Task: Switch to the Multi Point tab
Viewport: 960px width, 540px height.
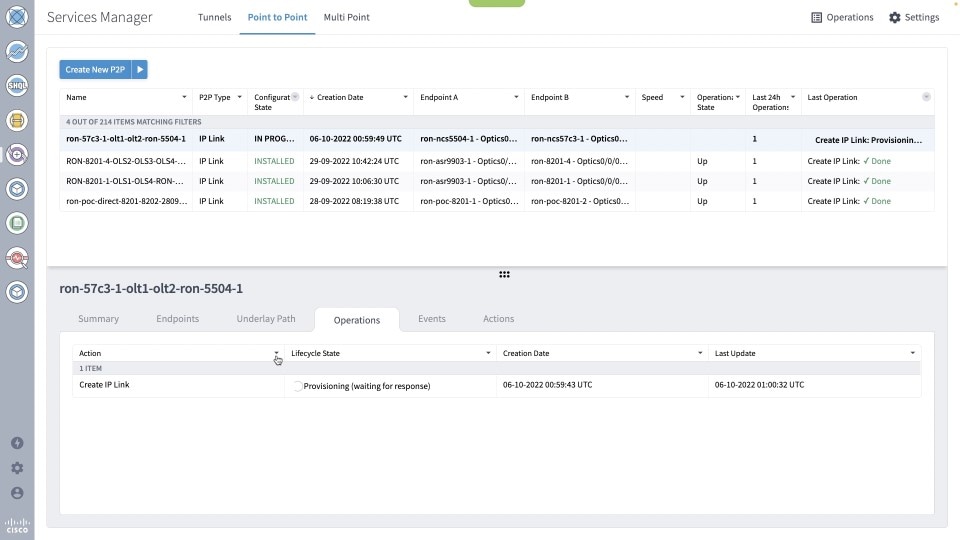Action: tap(347, 17)
